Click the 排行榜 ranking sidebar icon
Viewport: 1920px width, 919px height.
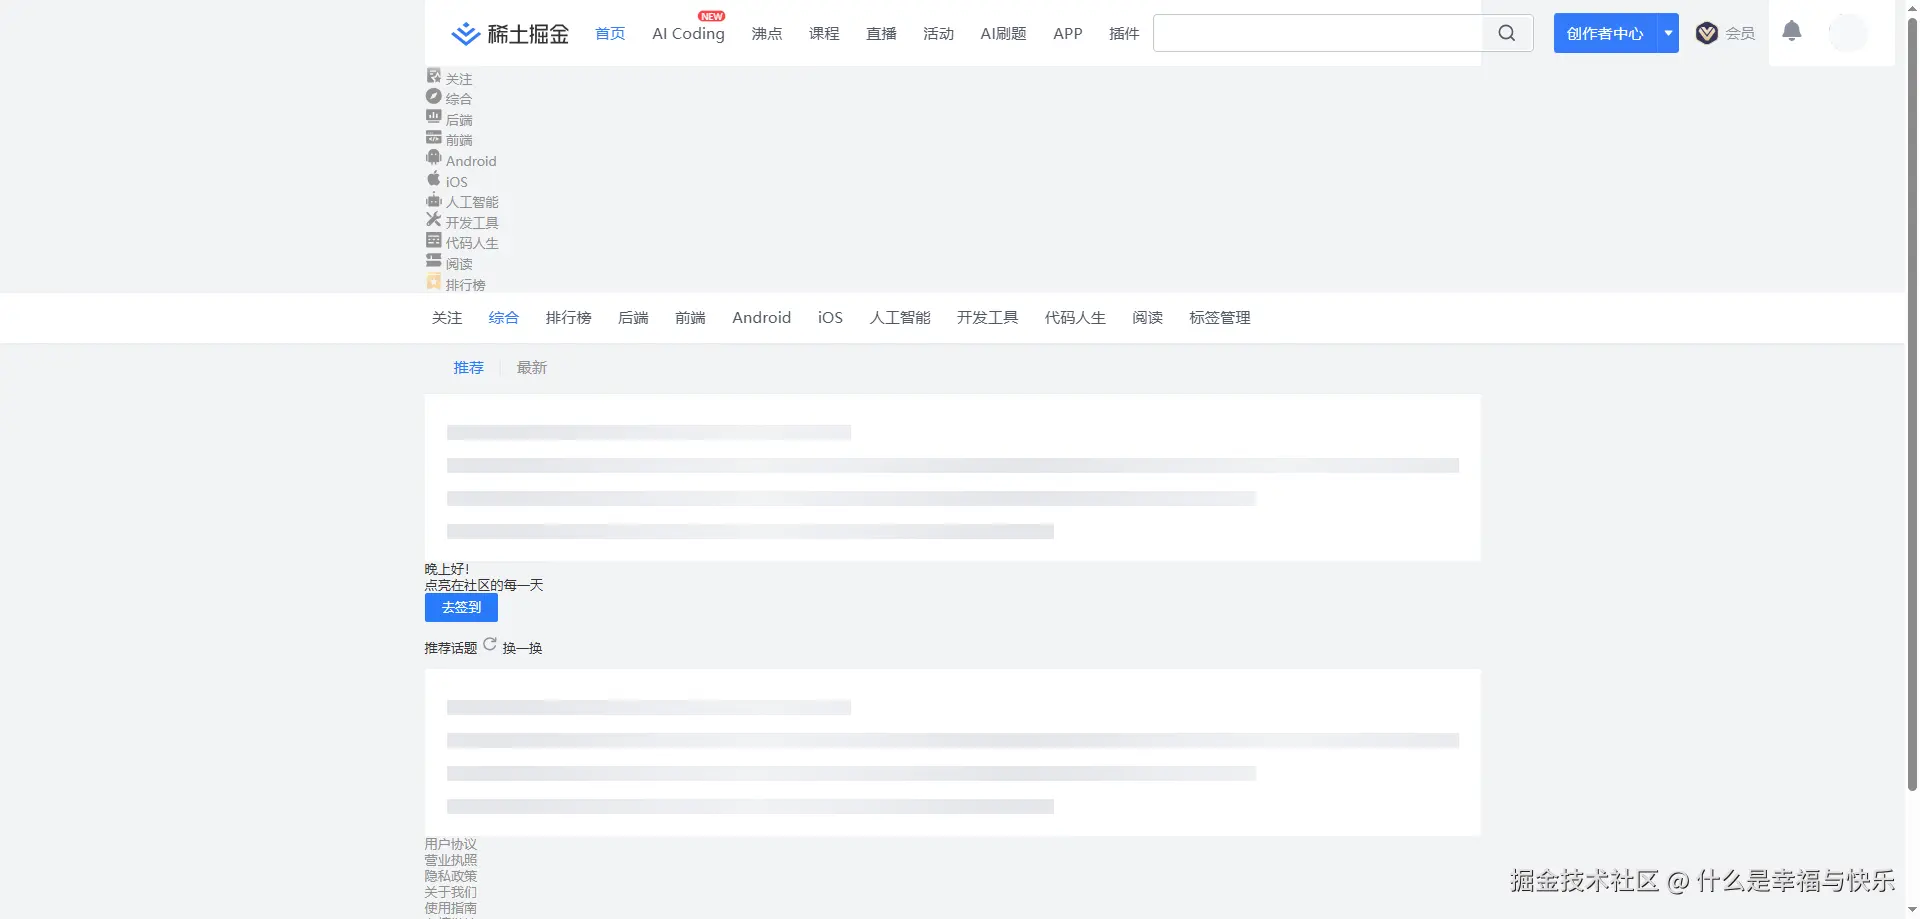click(433, 282)
